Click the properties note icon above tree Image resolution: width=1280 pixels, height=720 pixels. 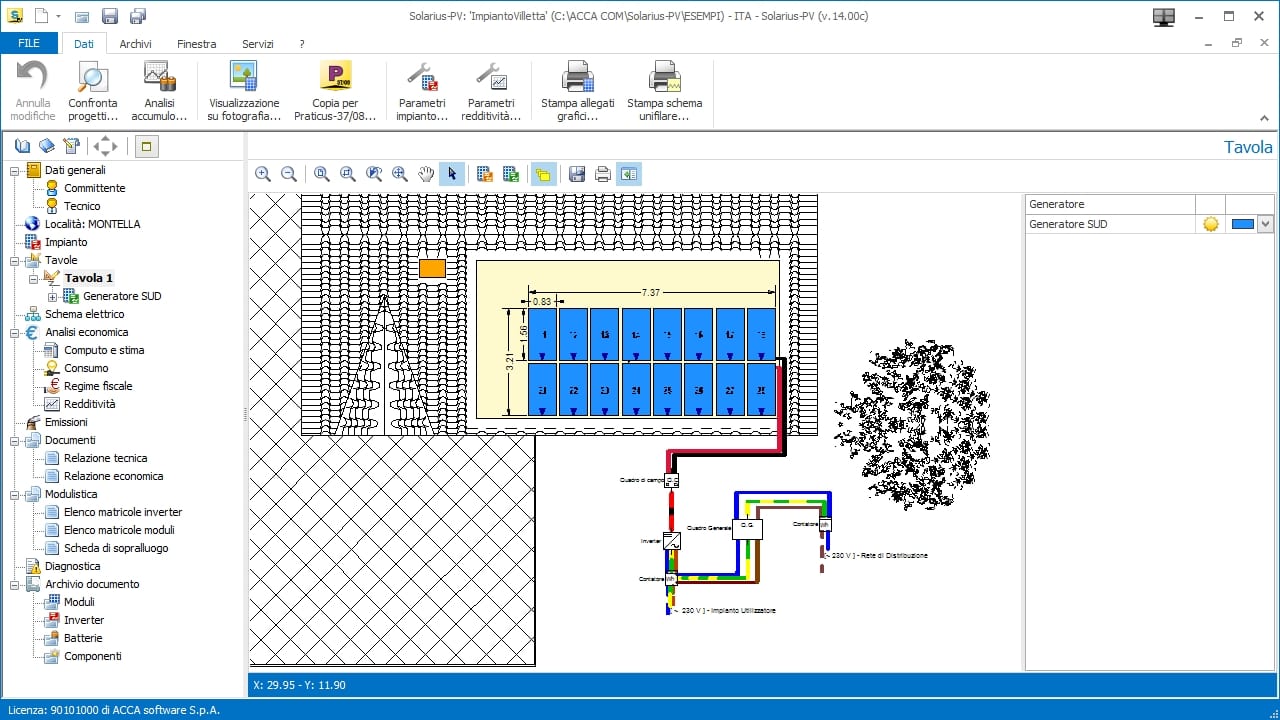pos(71,146)
